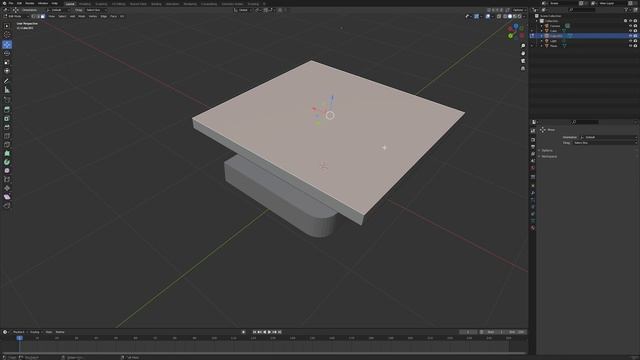Image resolution: width=640 pixels, height=360 pixels.
Task: Open the Drag dropdown in tool panel
Action: pyautogui.click(x=604, y=143)
